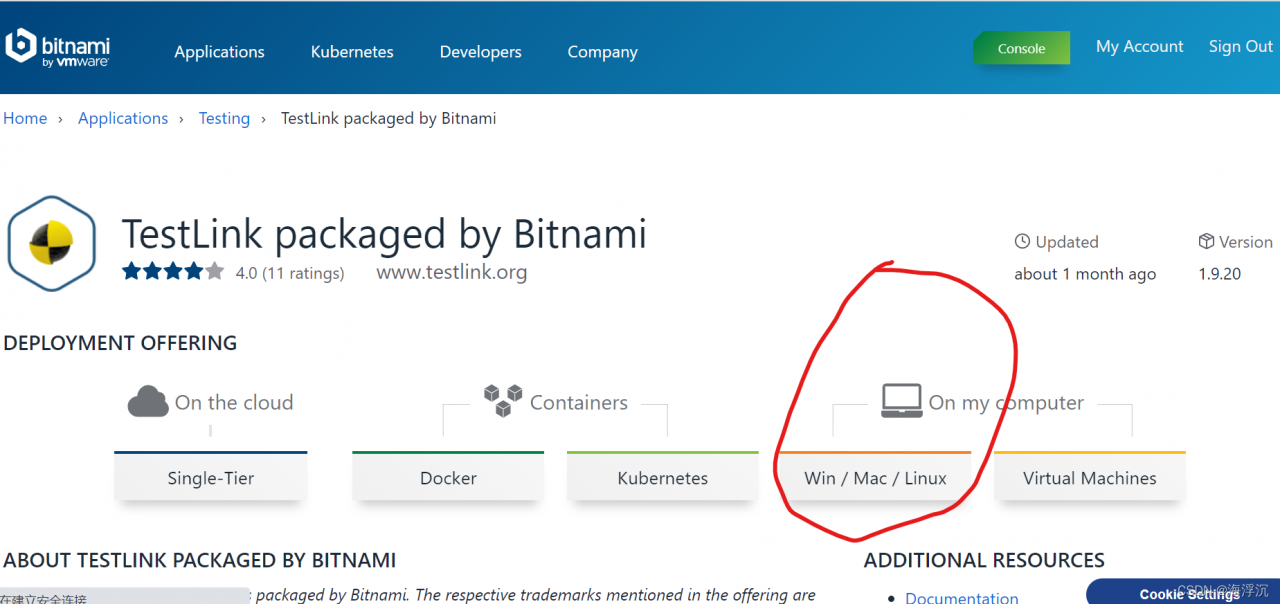Image resolution: width=1280 pixels, height=604 pixels.
Task: Click the version number 1.9.20
Action: [1220, 274]
